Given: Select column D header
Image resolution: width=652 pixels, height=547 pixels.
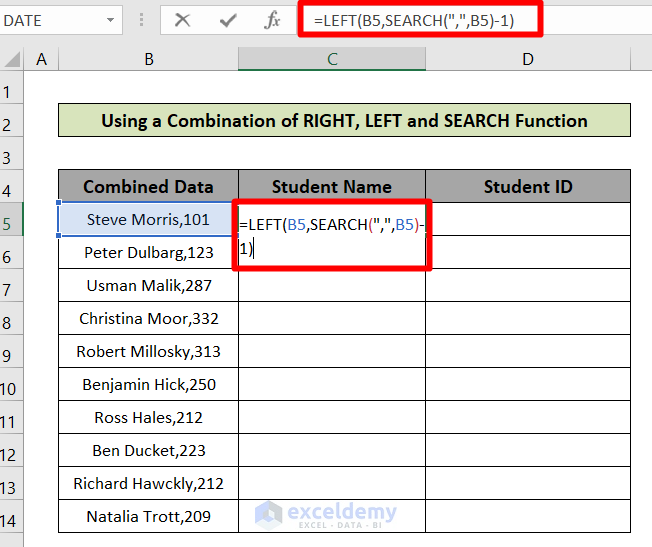Looking at the screenshot, I should (528, 60).
